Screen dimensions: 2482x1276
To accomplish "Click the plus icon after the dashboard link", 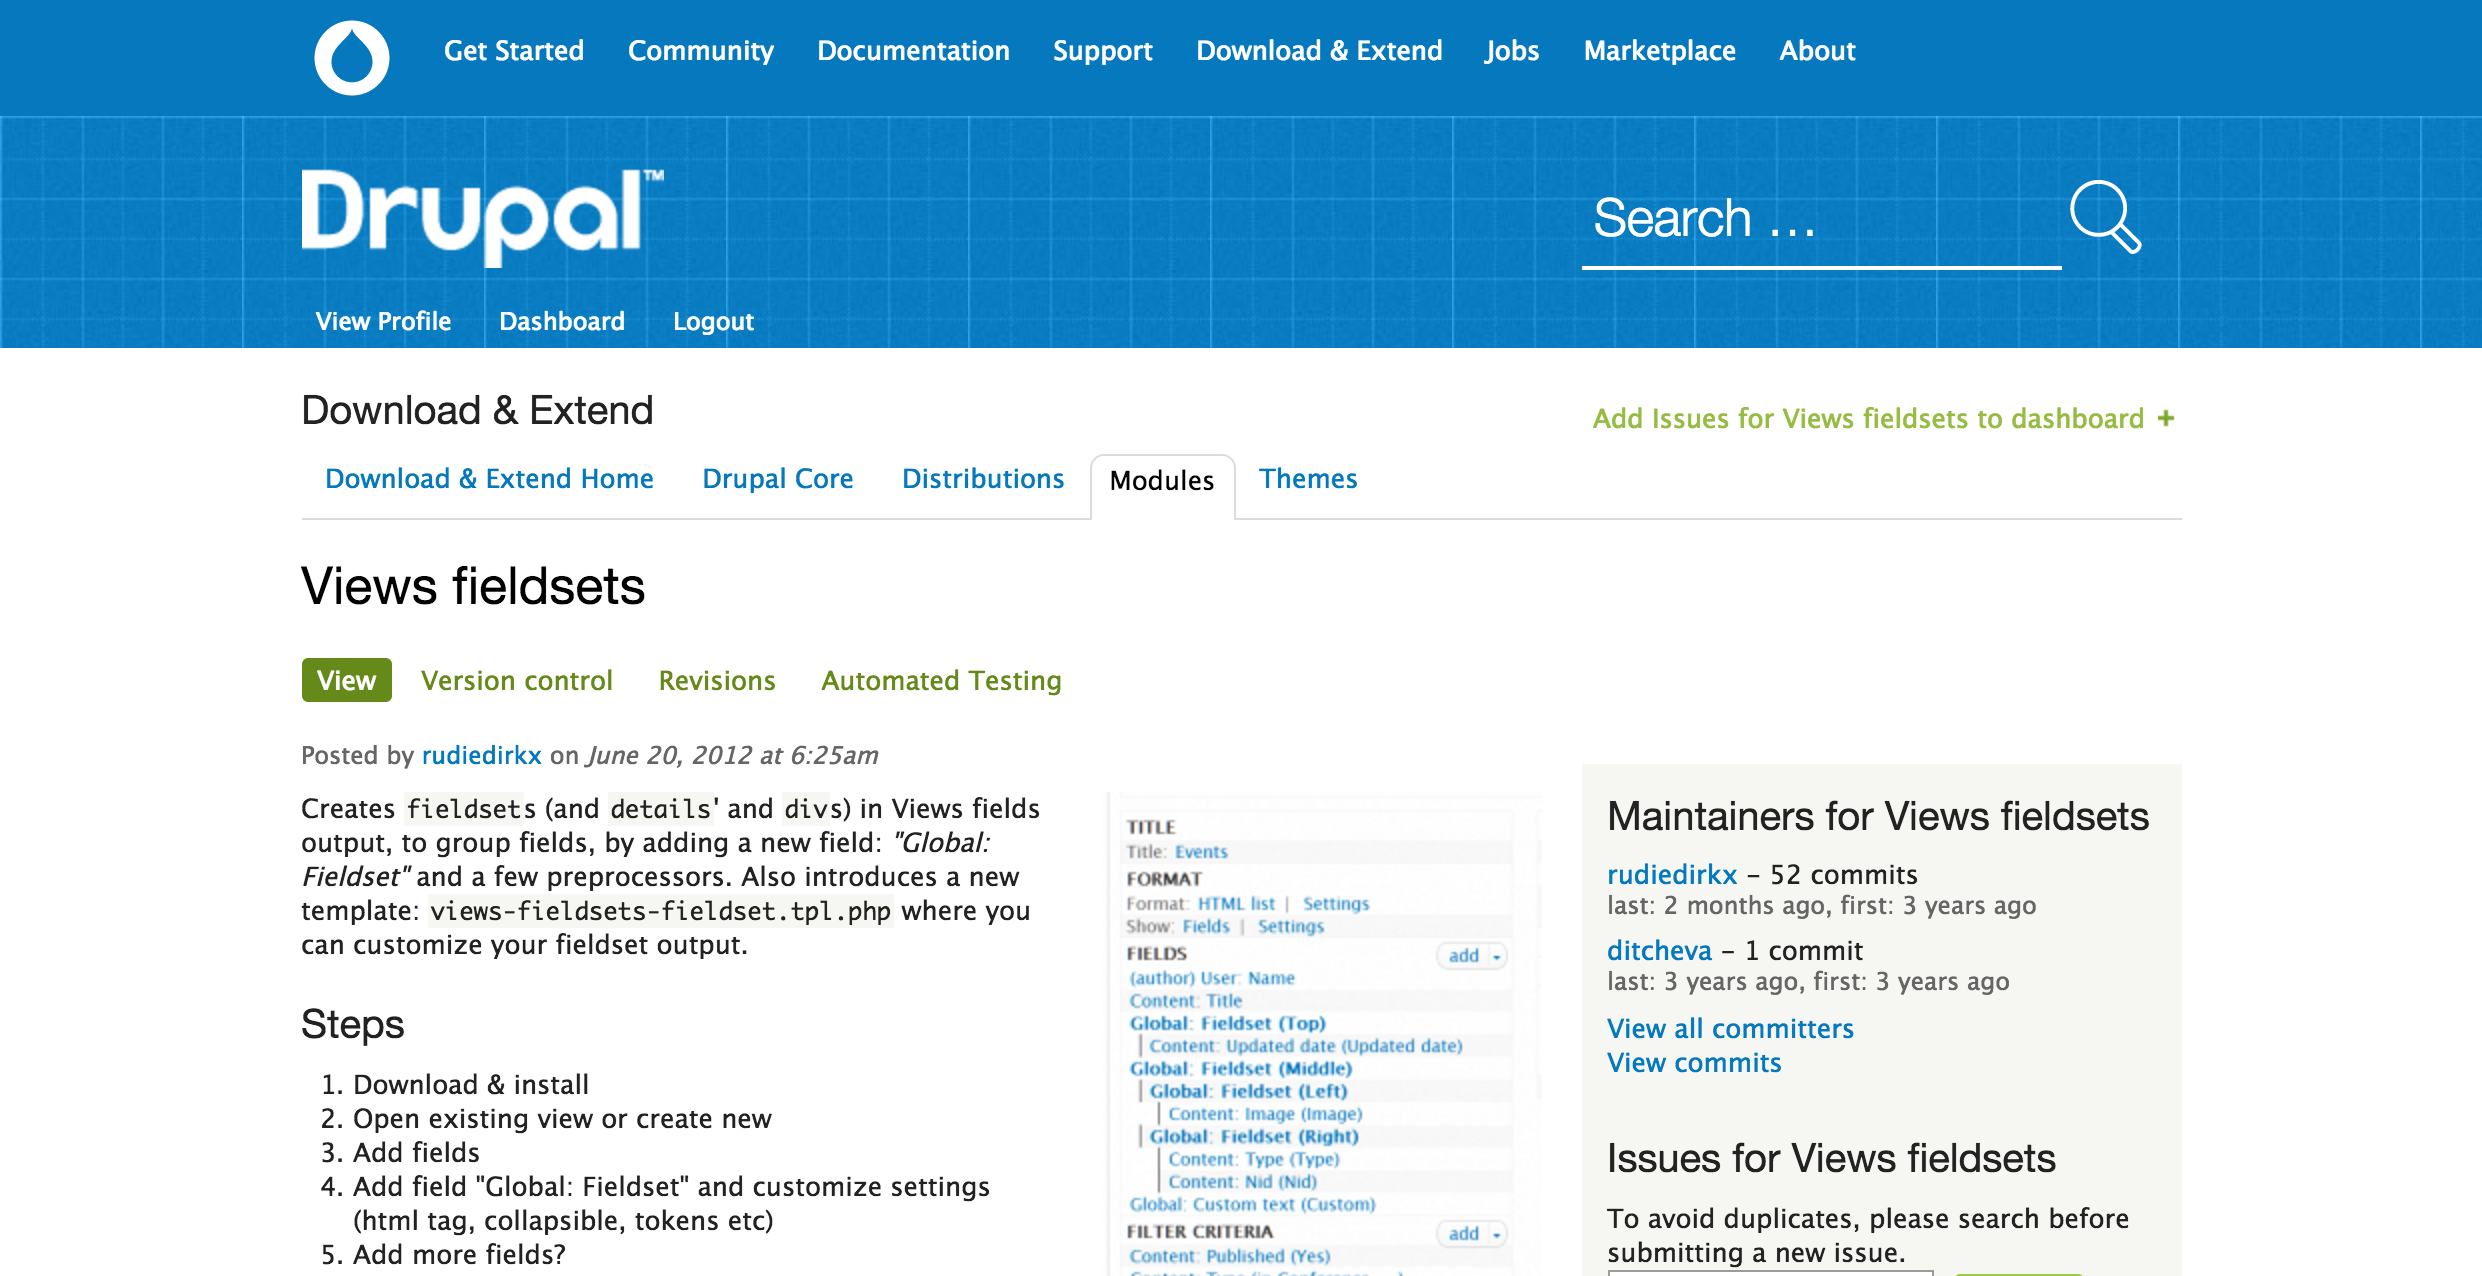I will click(2166, 418).
